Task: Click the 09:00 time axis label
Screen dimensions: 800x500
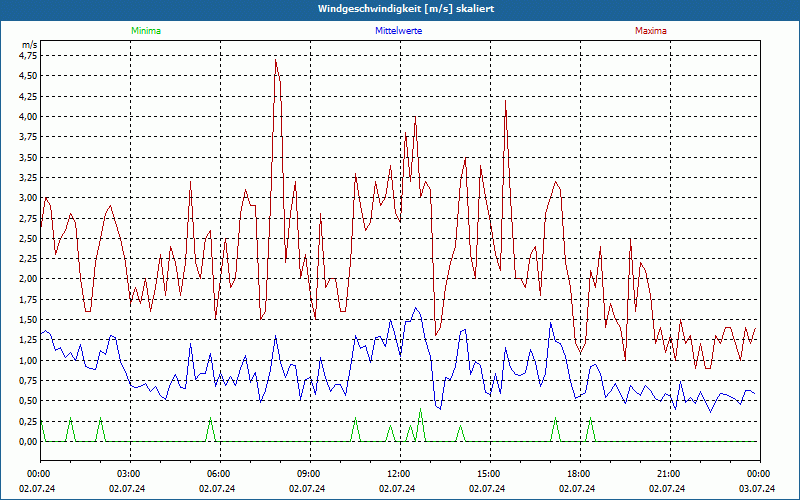Action: 310,474
